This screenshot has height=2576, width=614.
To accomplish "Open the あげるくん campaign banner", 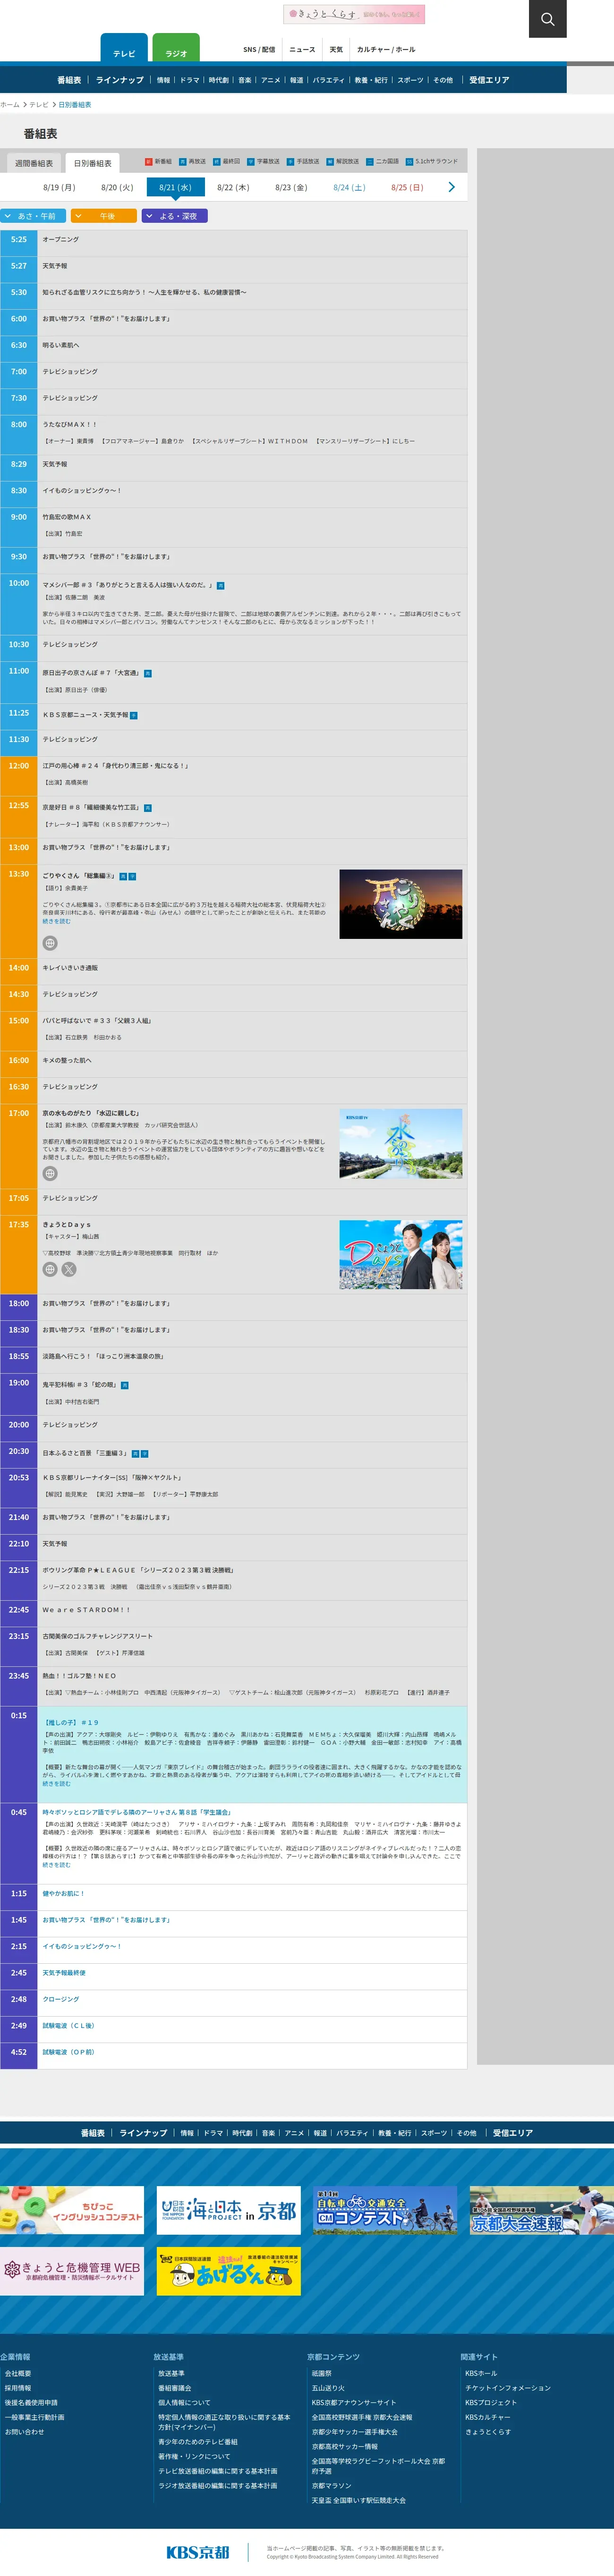I will [229, 2271].
